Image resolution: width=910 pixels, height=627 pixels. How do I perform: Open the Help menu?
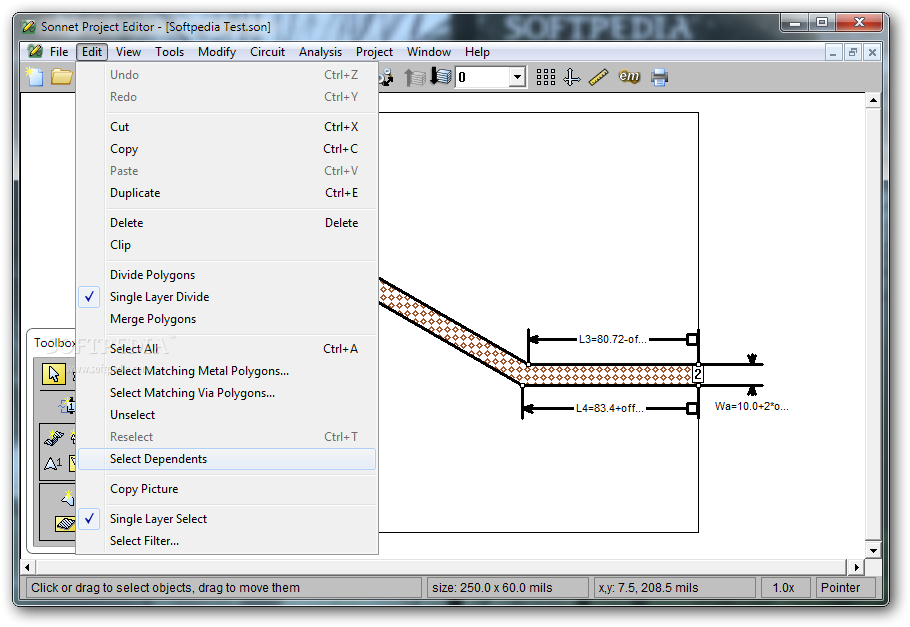[x=477, y=52]
